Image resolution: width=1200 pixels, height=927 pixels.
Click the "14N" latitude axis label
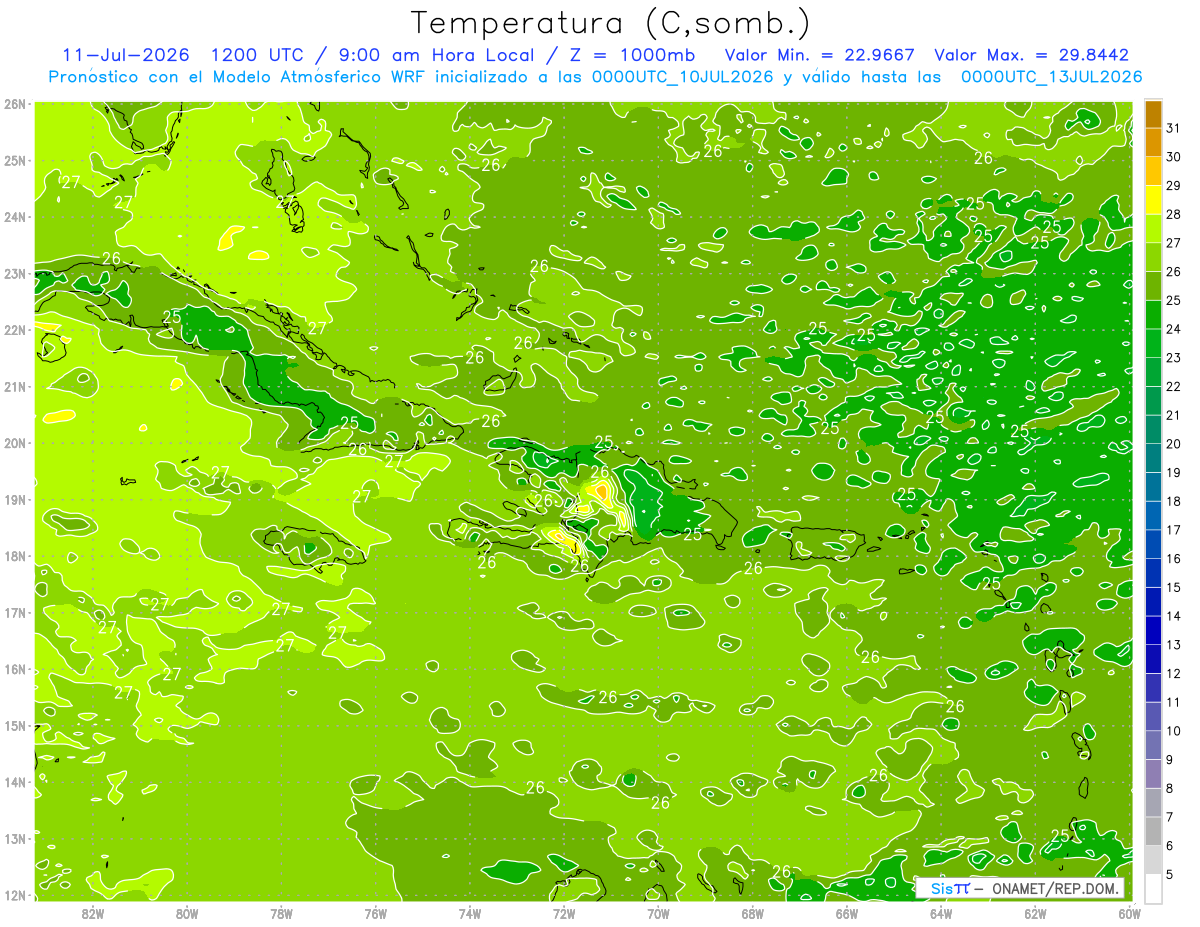[16, 782]
